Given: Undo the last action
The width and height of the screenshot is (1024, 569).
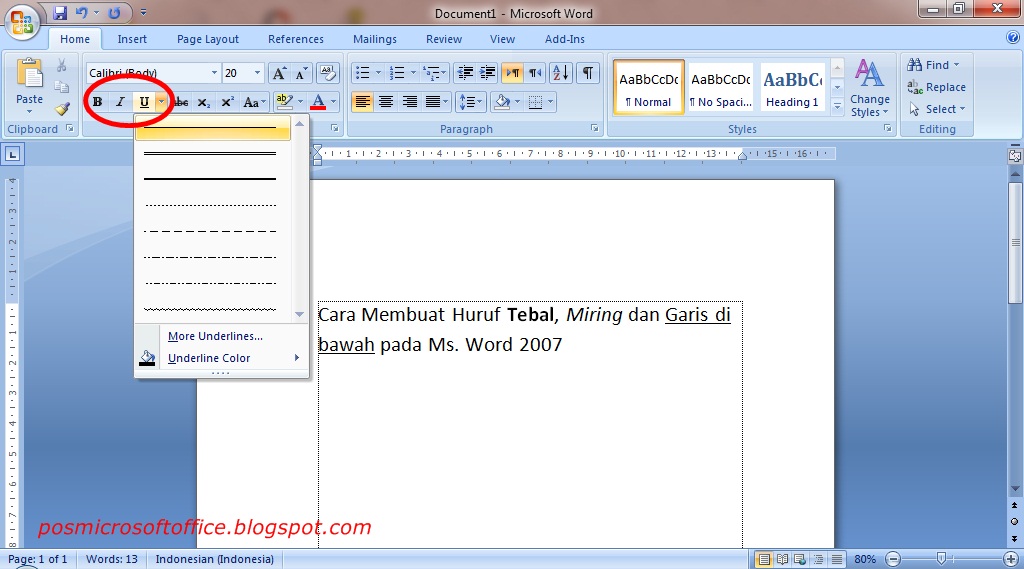Looking at the screenshot, I should (81, 12).
